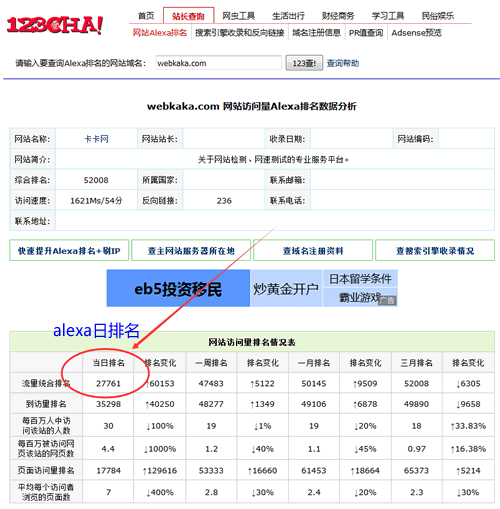Select the ↑60153 rank change cell
Image resolution: width=500 pixels, height=509 pixels.
(160, 383)
